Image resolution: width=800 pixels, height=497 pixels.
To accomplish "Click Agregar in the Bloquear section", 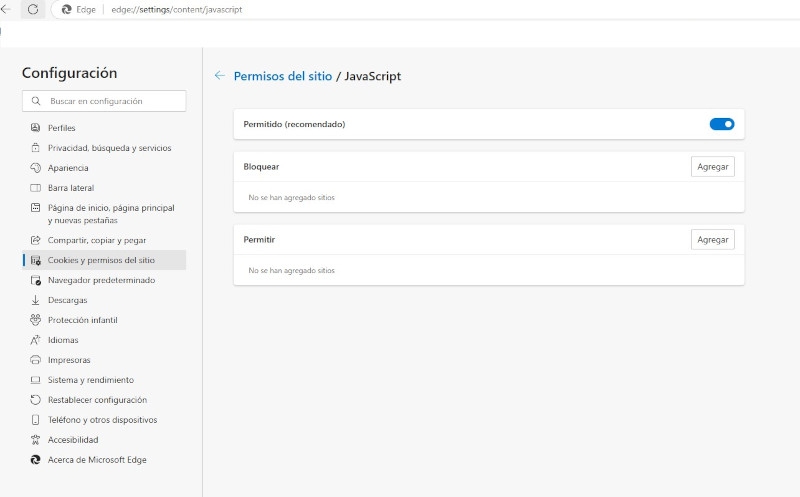I will [x=712, y=166].
